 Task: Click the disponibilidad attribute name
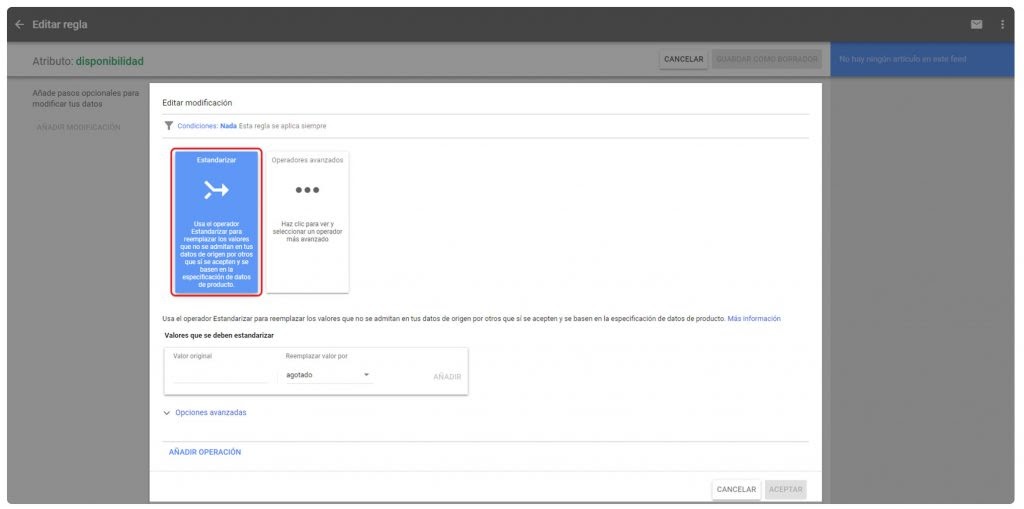110,61
